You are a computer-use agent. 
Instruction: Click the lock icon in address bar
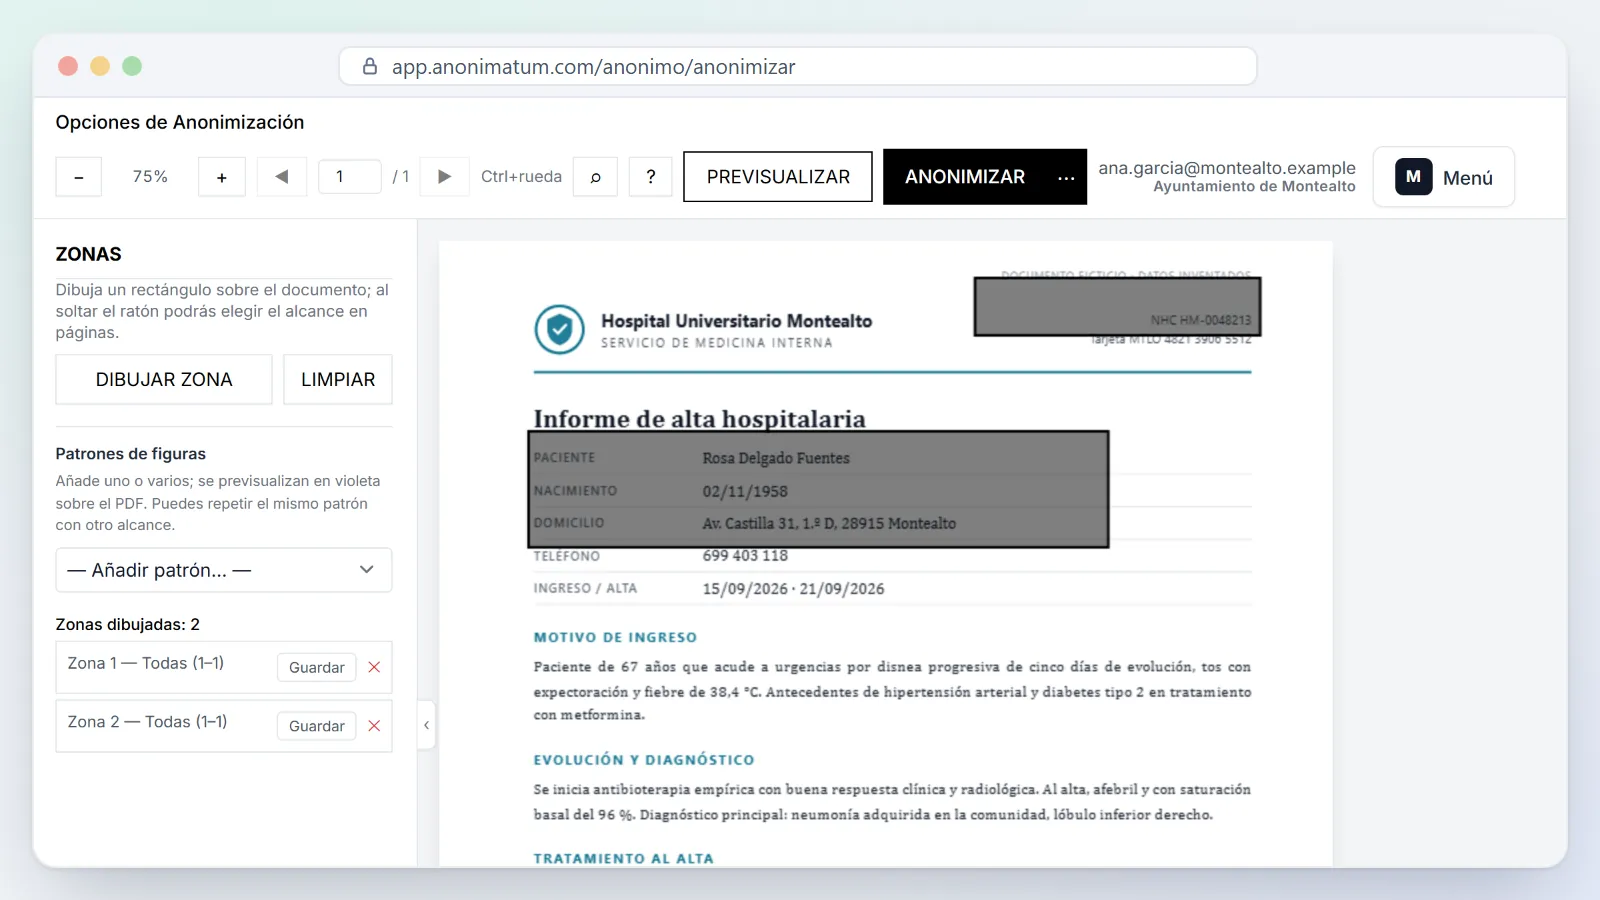coord(370,66)
